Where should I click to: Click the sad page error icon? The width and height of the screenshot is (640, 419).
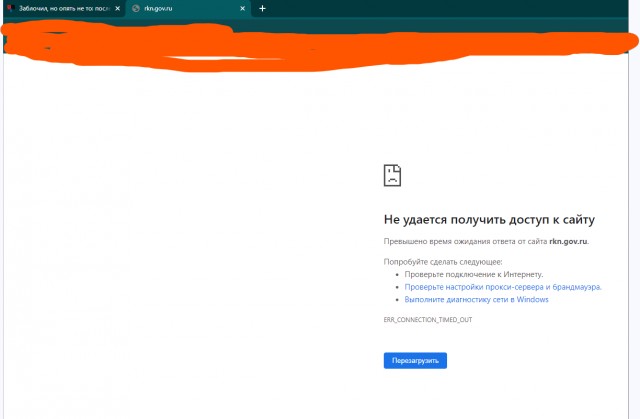pos(392,175)
